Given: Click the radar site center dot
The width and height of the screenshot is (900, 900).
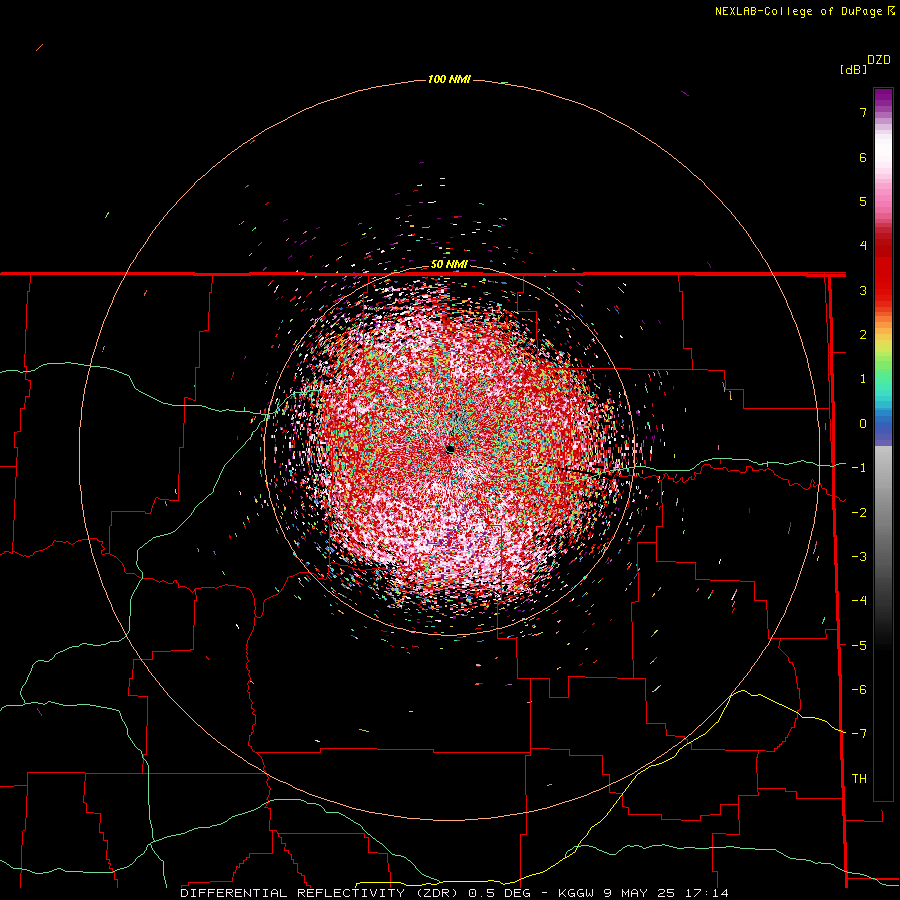Looking at the screenshot, I should (450, 449).
